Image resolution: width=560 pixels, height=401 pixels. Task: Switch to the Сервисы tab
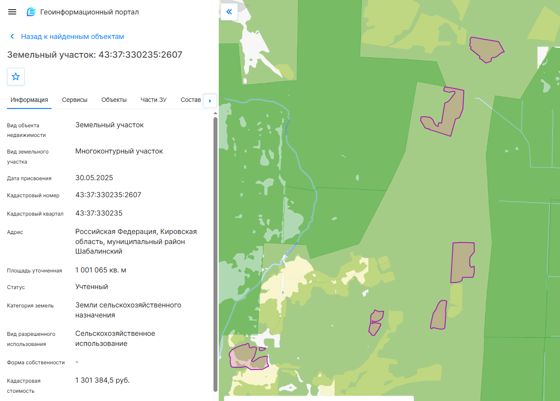click(x=74, y=100)
